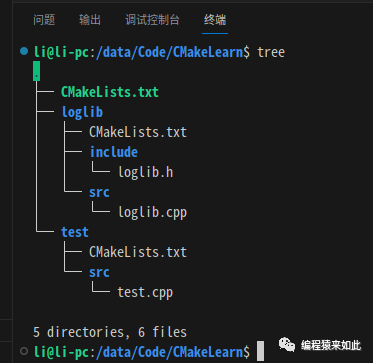Click li@li-pc in the first prompt line
The image size is (373, 363).
click(x=62, y=52)
